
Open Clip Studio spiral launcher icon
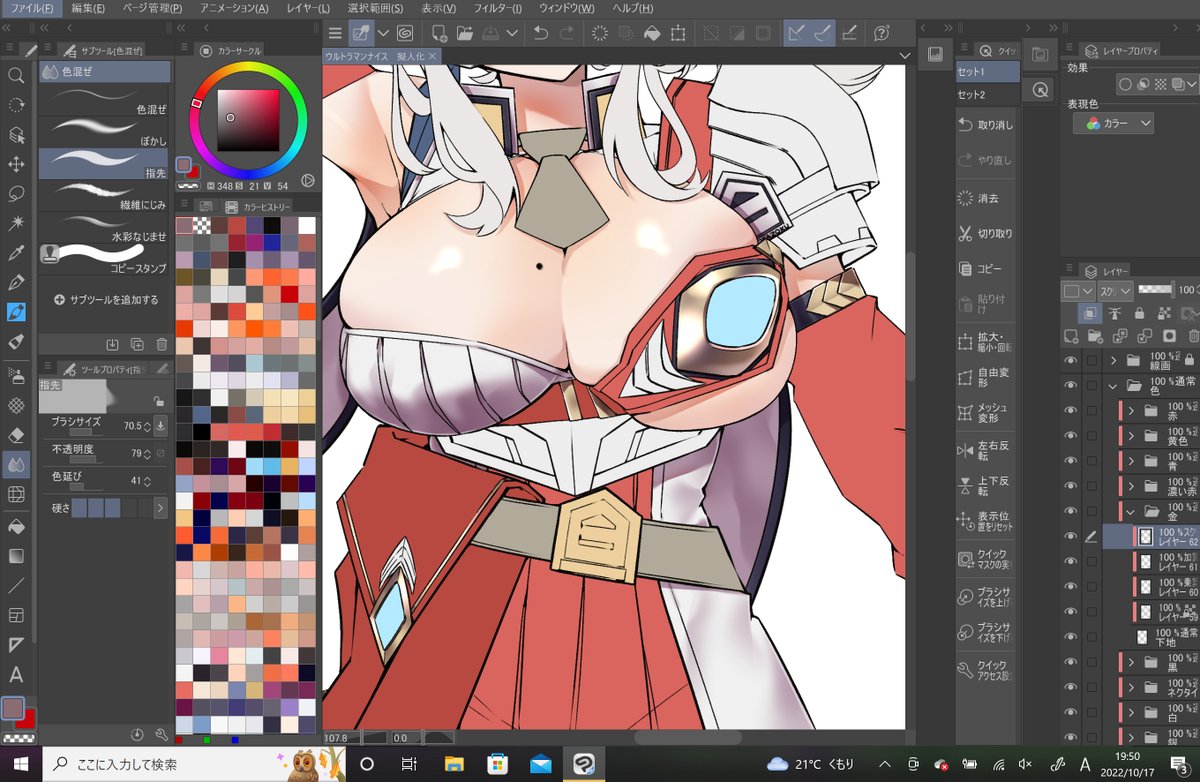[x=404, y=33]
